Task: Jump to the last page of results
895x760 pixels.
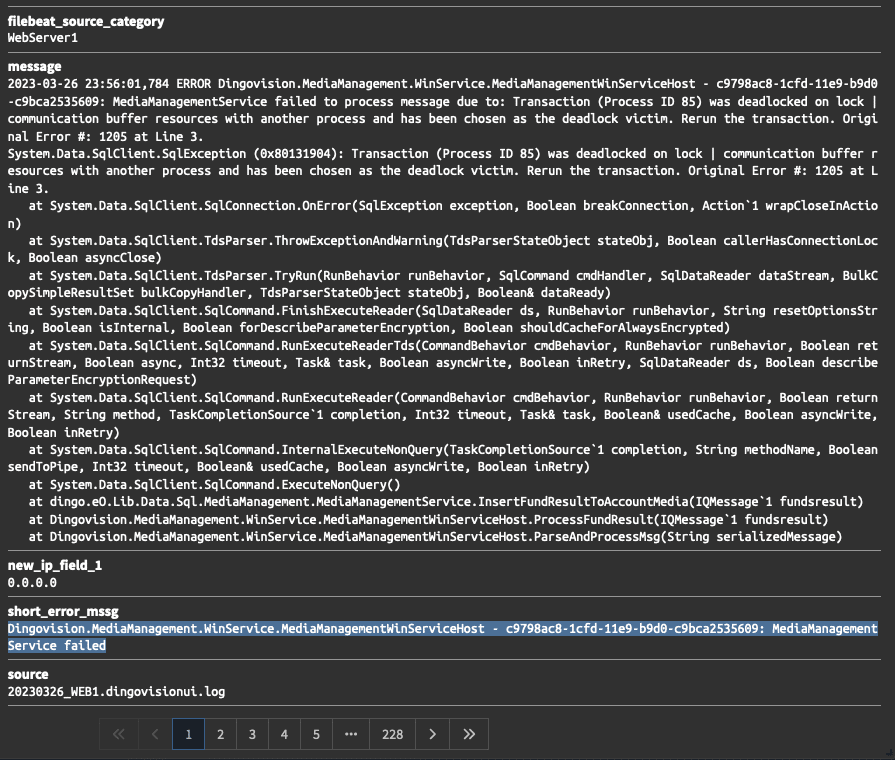Action: pyautogui.click(x=469, y=734)
